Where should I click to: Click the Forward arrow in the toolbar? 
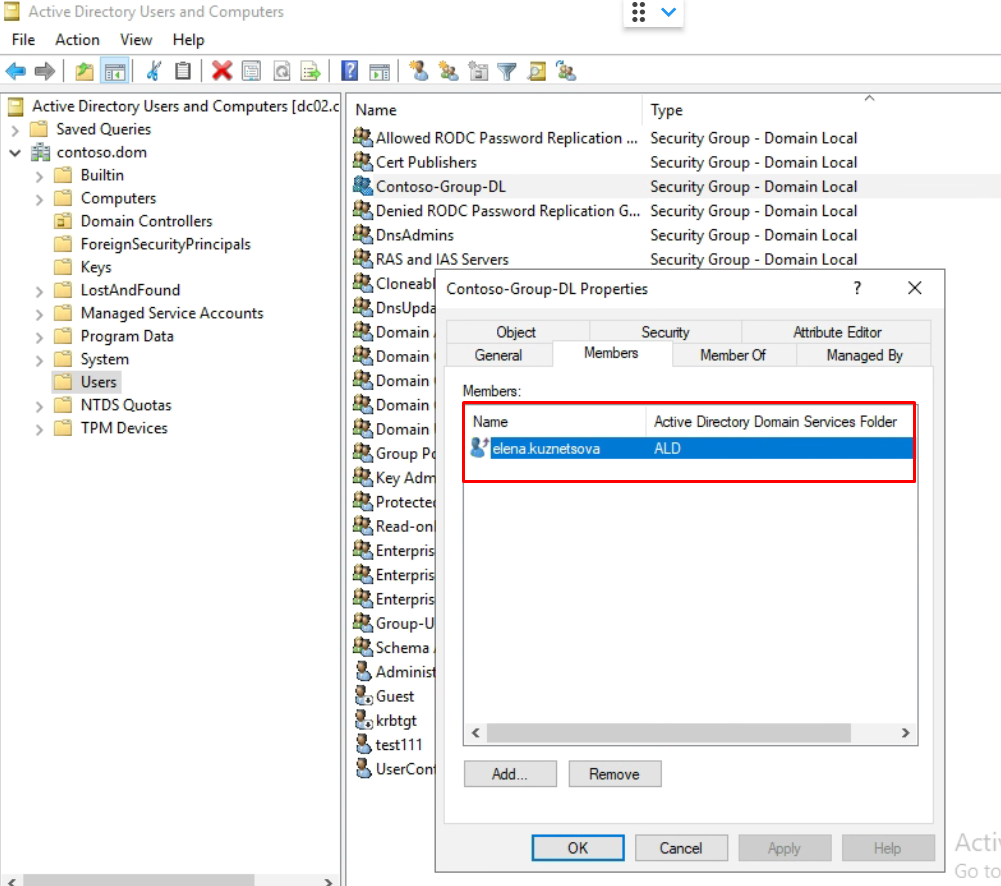point(45,71)
